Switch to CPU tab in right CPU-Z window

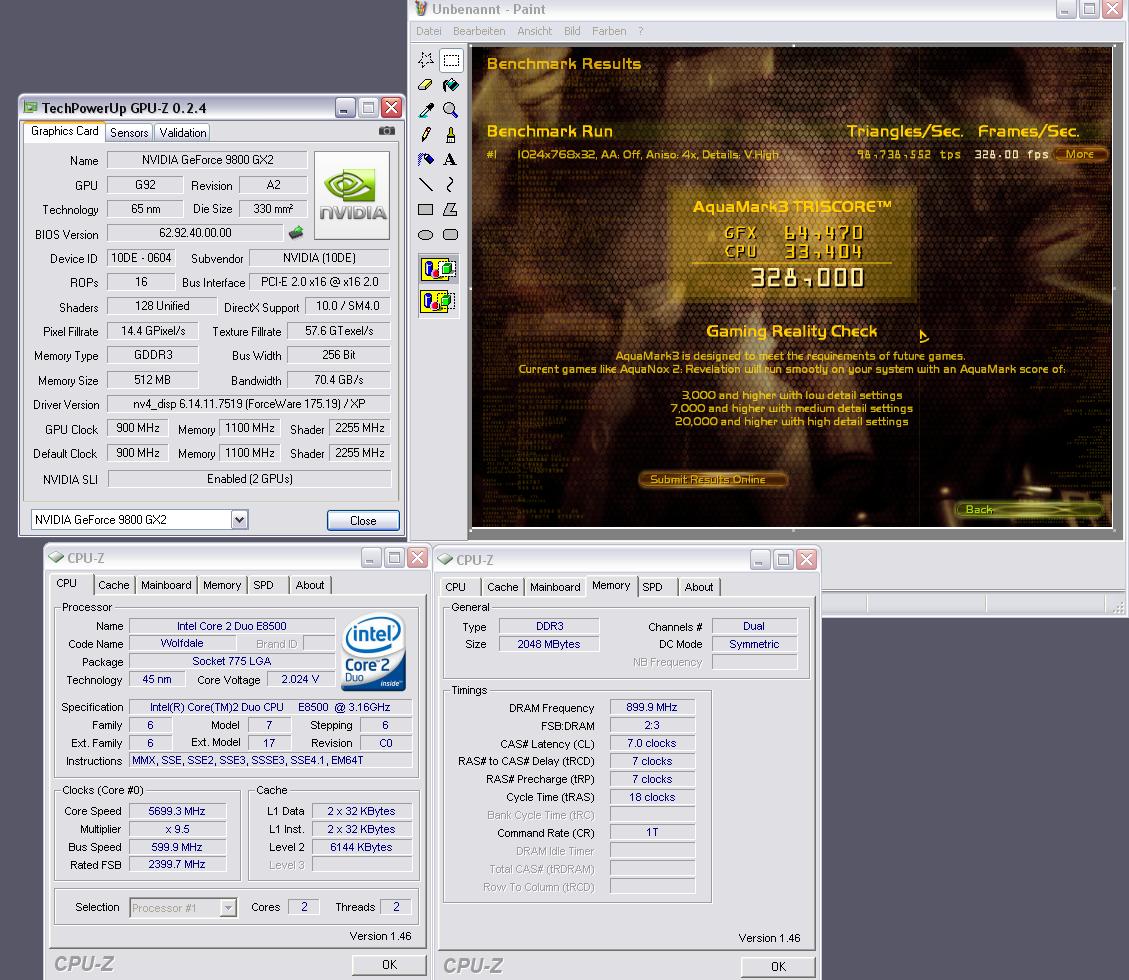tap(455, 587)
